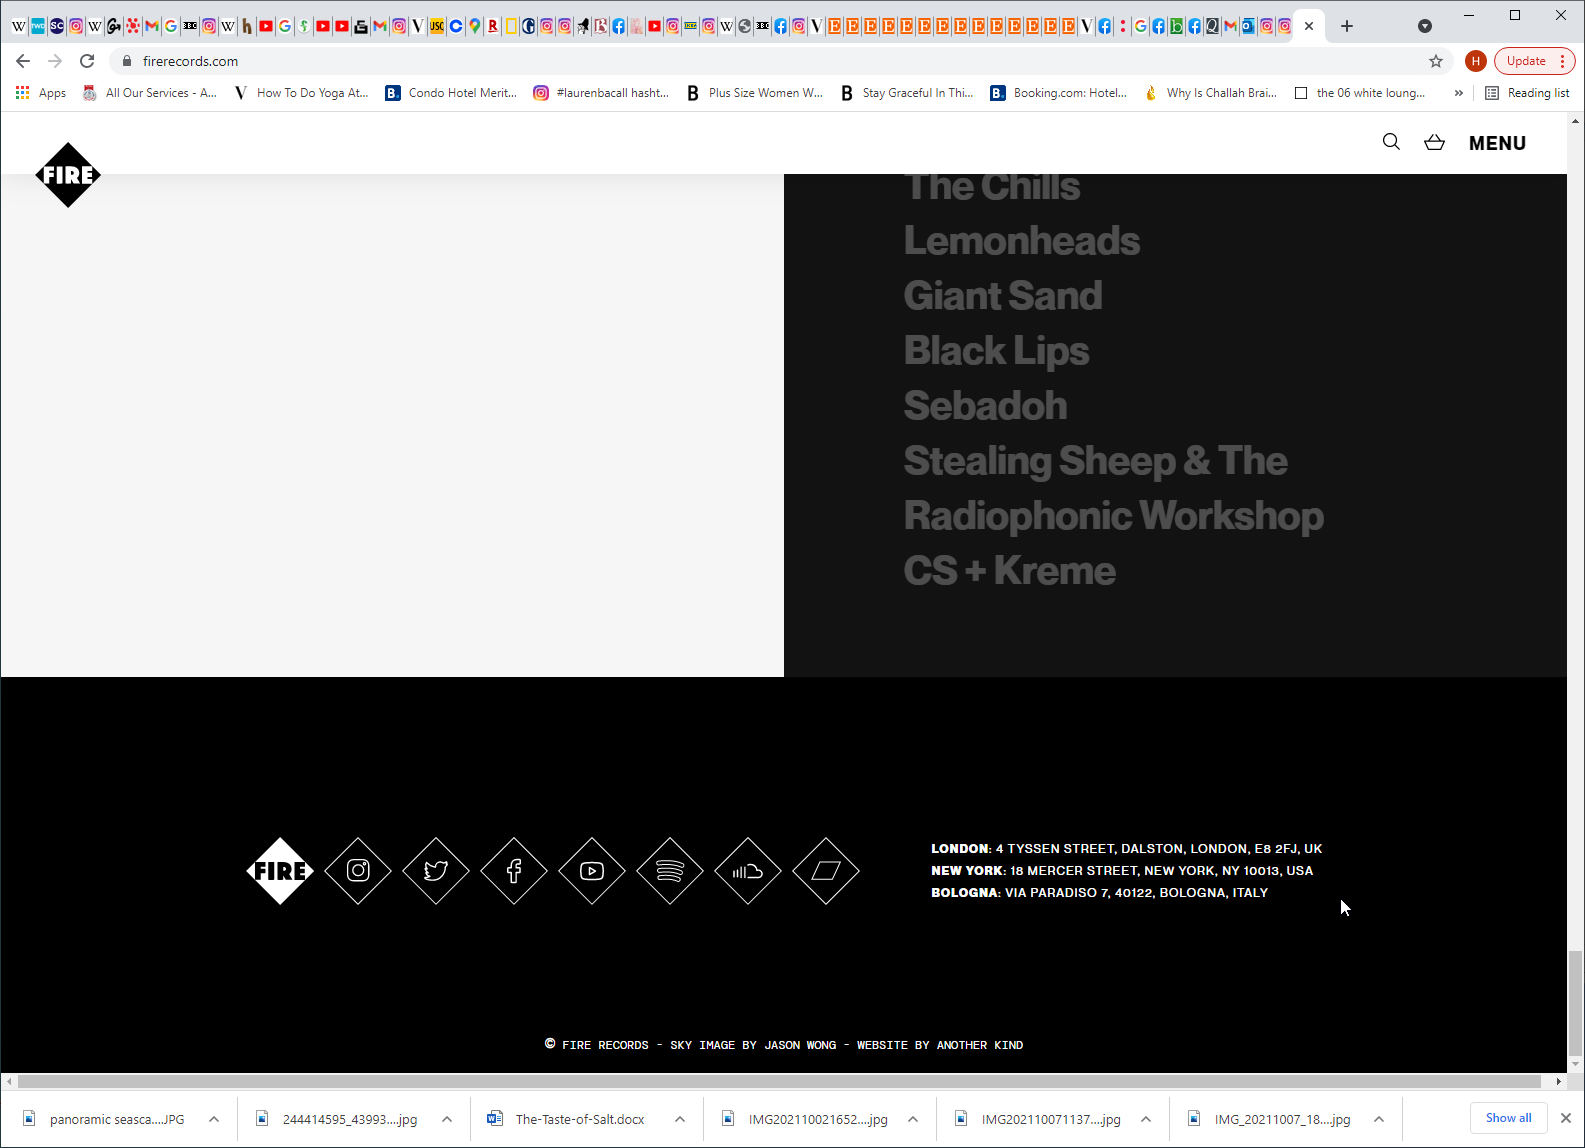
Task: Select Stealing Sheep & The Radiophonic Workshop link
Action: pyautogui.click(x=1113, y=488)
